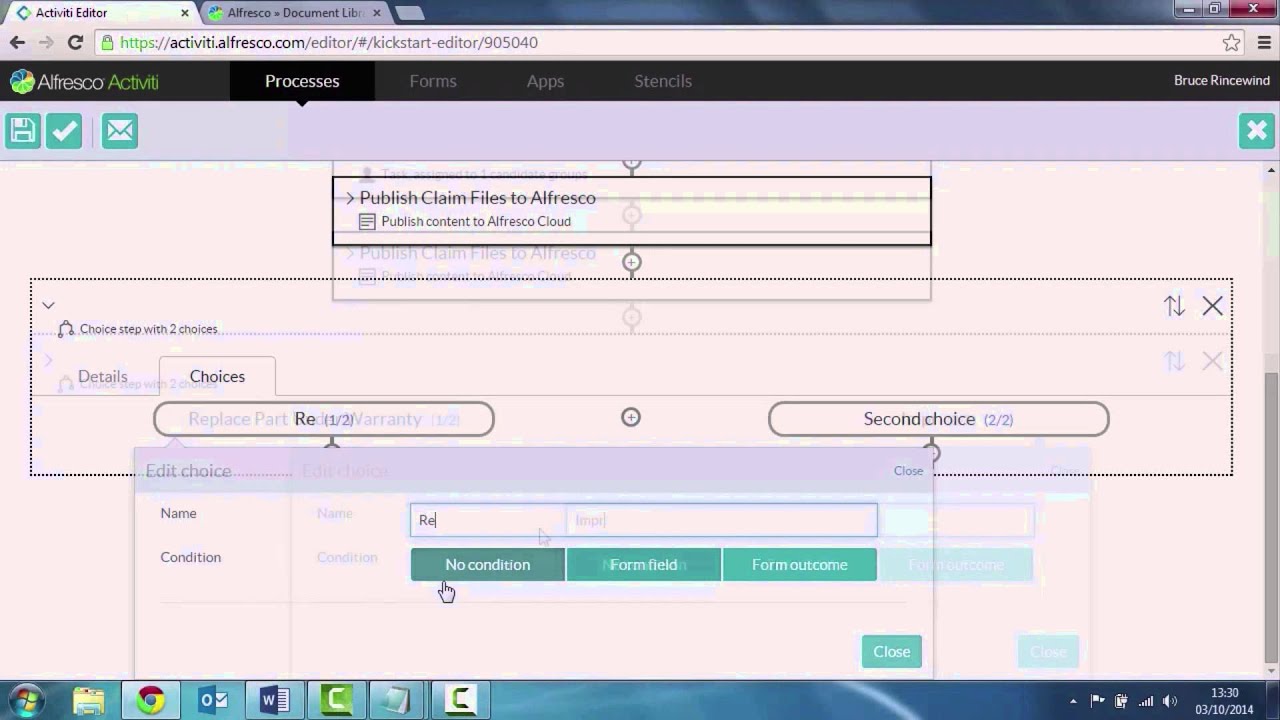The width and height of the screenshot is (1280, 720).
Task: Click the HTTPS padlock icon in address bar
Action: point(107,43)
